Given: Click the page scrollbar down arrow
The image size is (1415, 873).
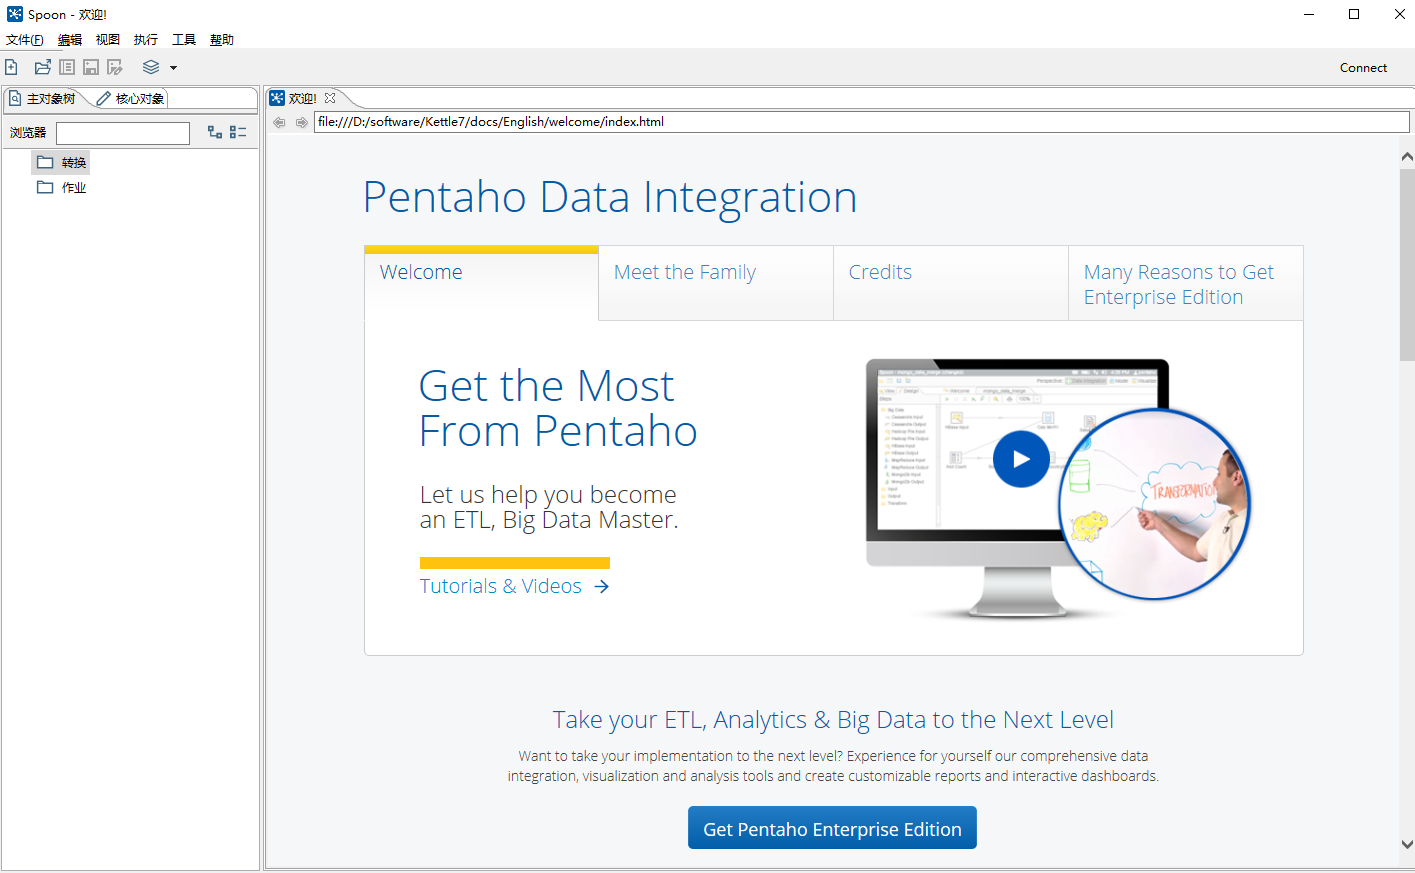Looking at the screenshot, I should (x=1407, y=845).
